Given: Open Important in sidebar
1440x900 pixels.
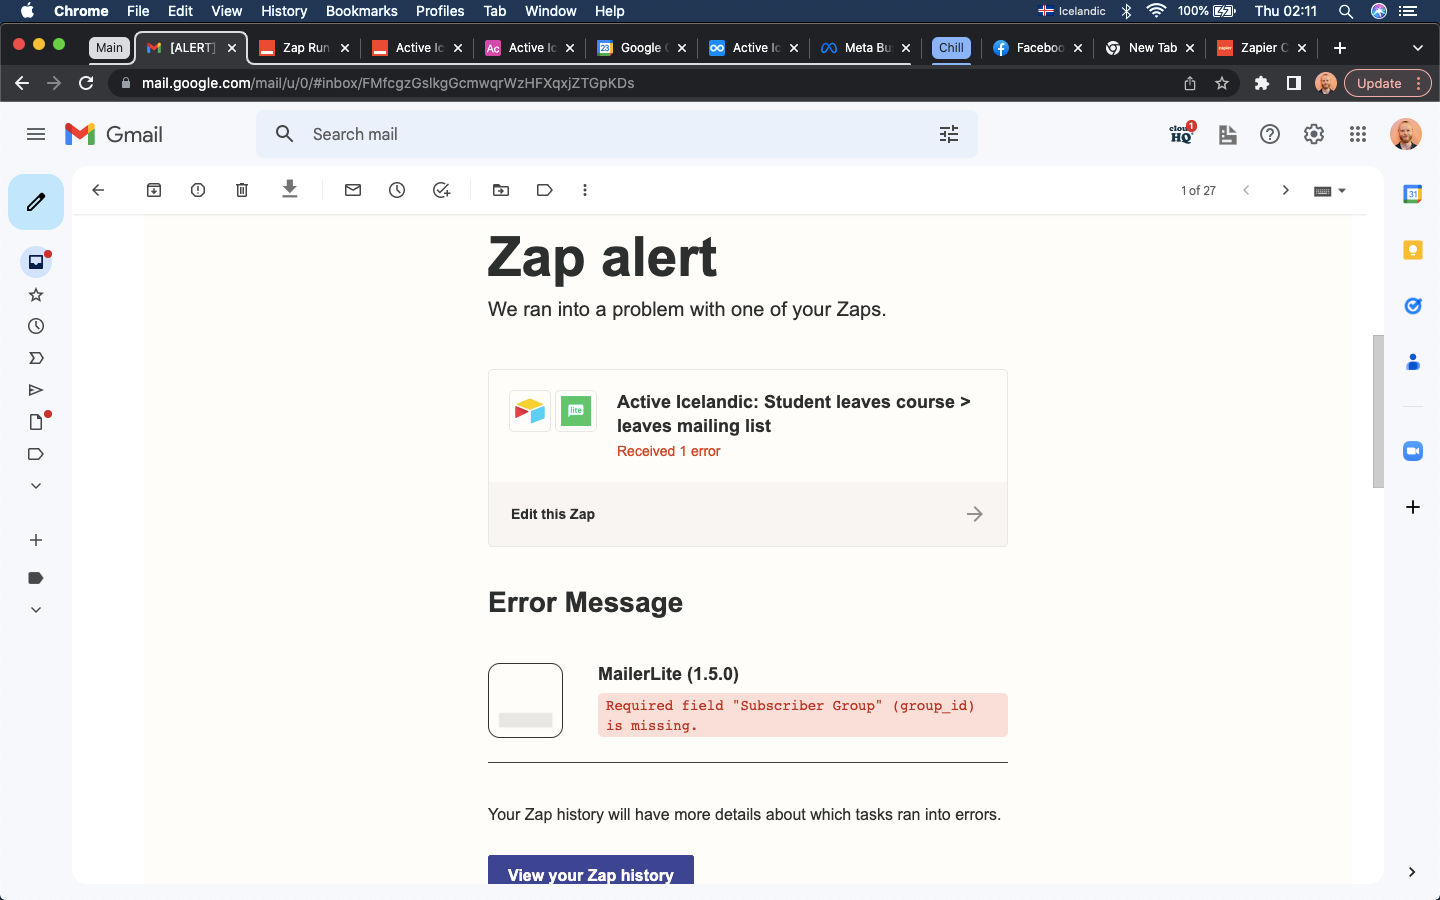Looking at the screenshot, I should (36, 358).
